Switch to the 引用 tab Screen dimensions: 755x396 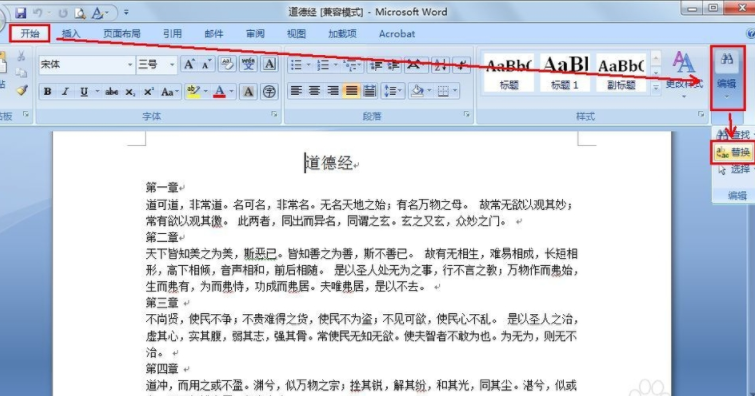[172, 34]
